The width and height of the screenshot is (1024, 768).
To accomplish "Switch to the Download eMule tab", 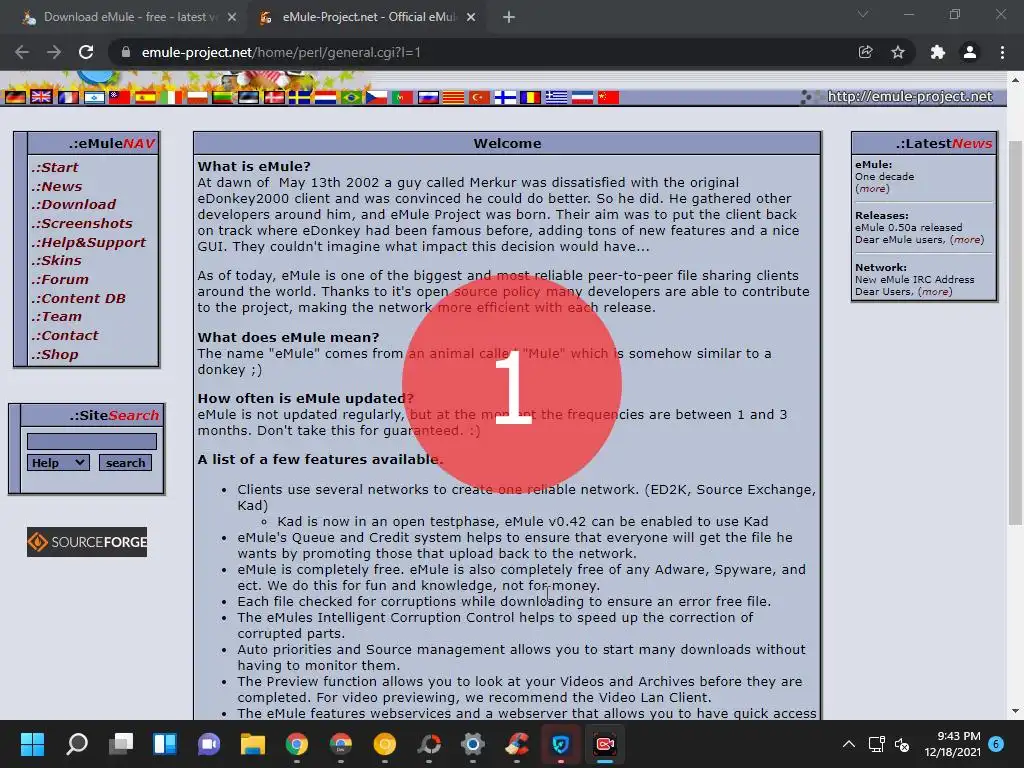I will [x=130, y=17].
